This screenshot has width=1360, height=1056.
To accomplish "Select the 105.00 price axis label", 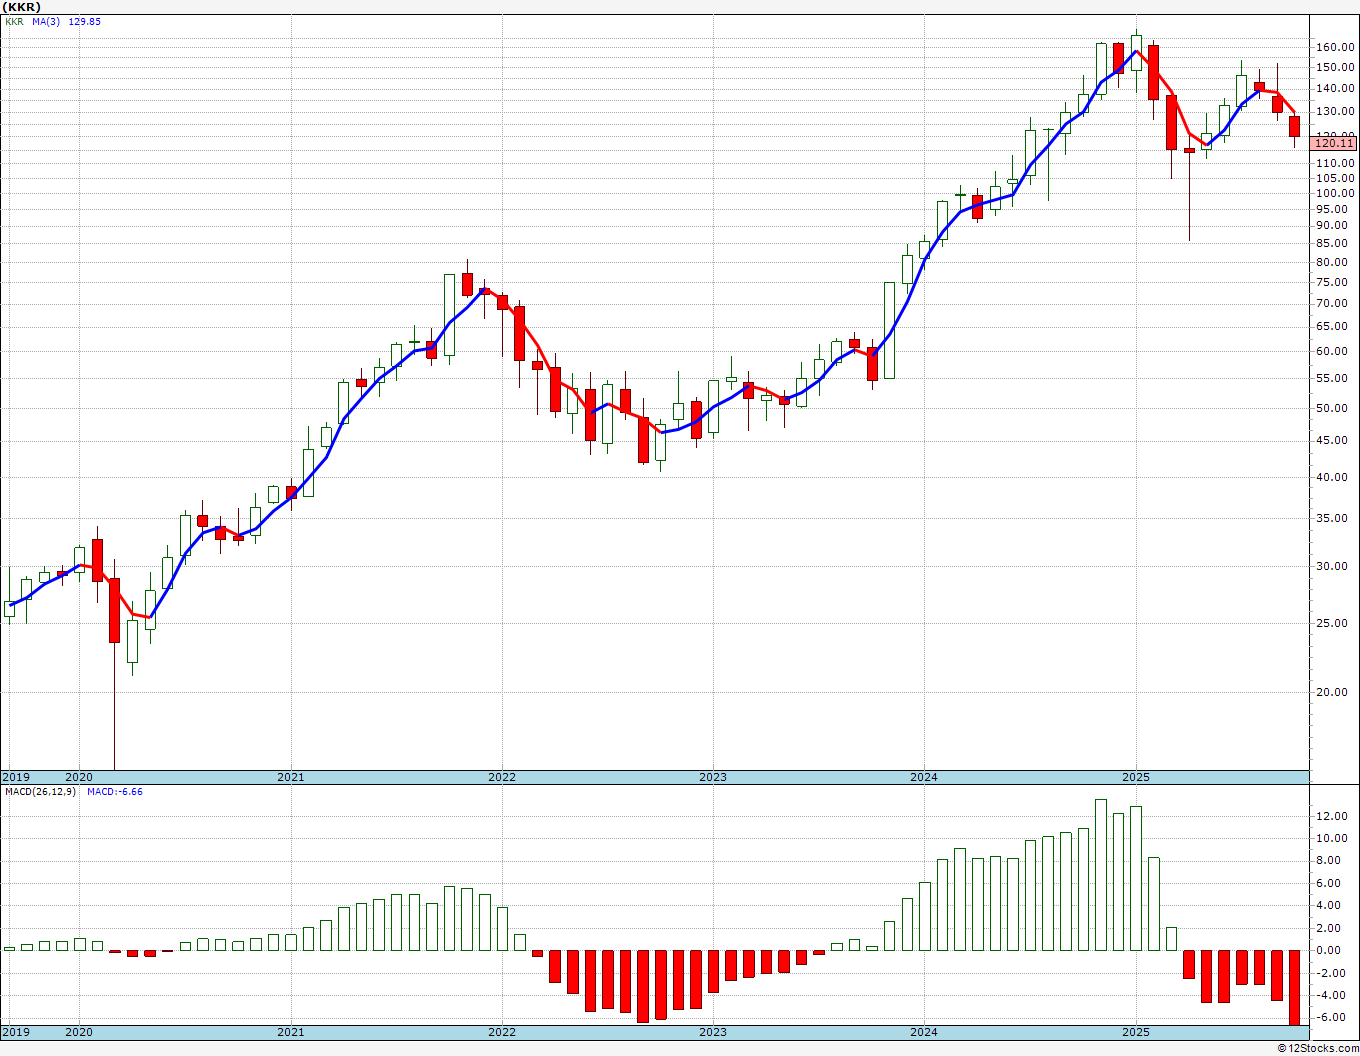I will tap(1334, 177).
